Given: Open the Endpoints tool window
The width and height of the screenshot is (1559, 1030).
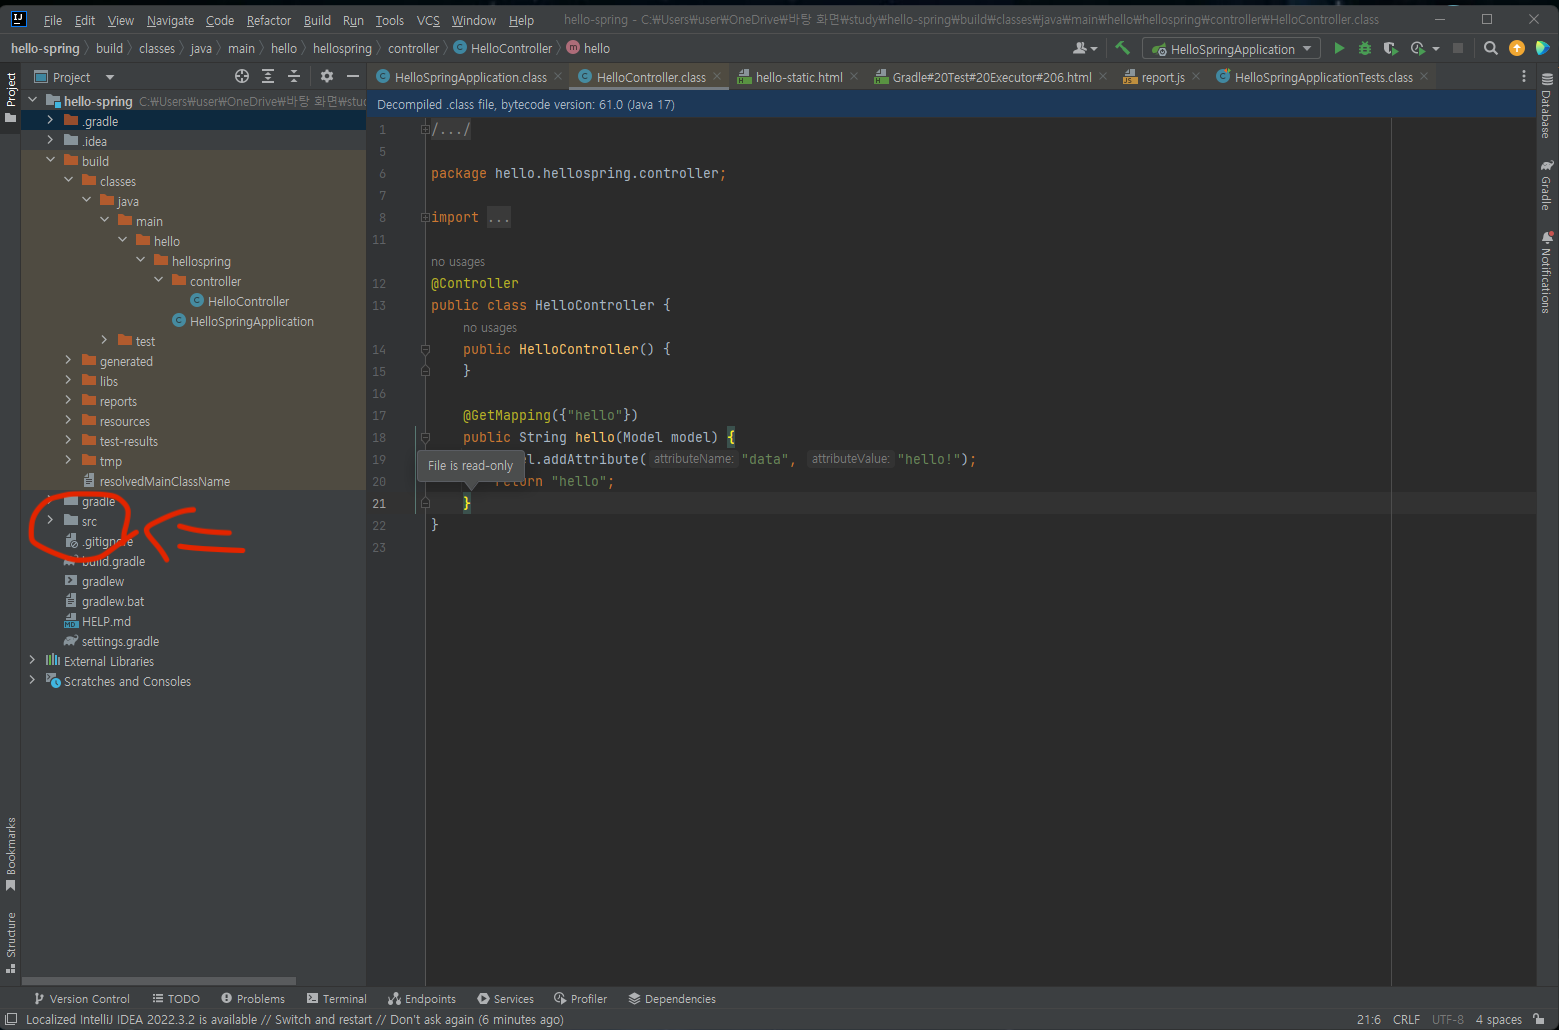Looking at the screenshot, I should tap(422, 998).
